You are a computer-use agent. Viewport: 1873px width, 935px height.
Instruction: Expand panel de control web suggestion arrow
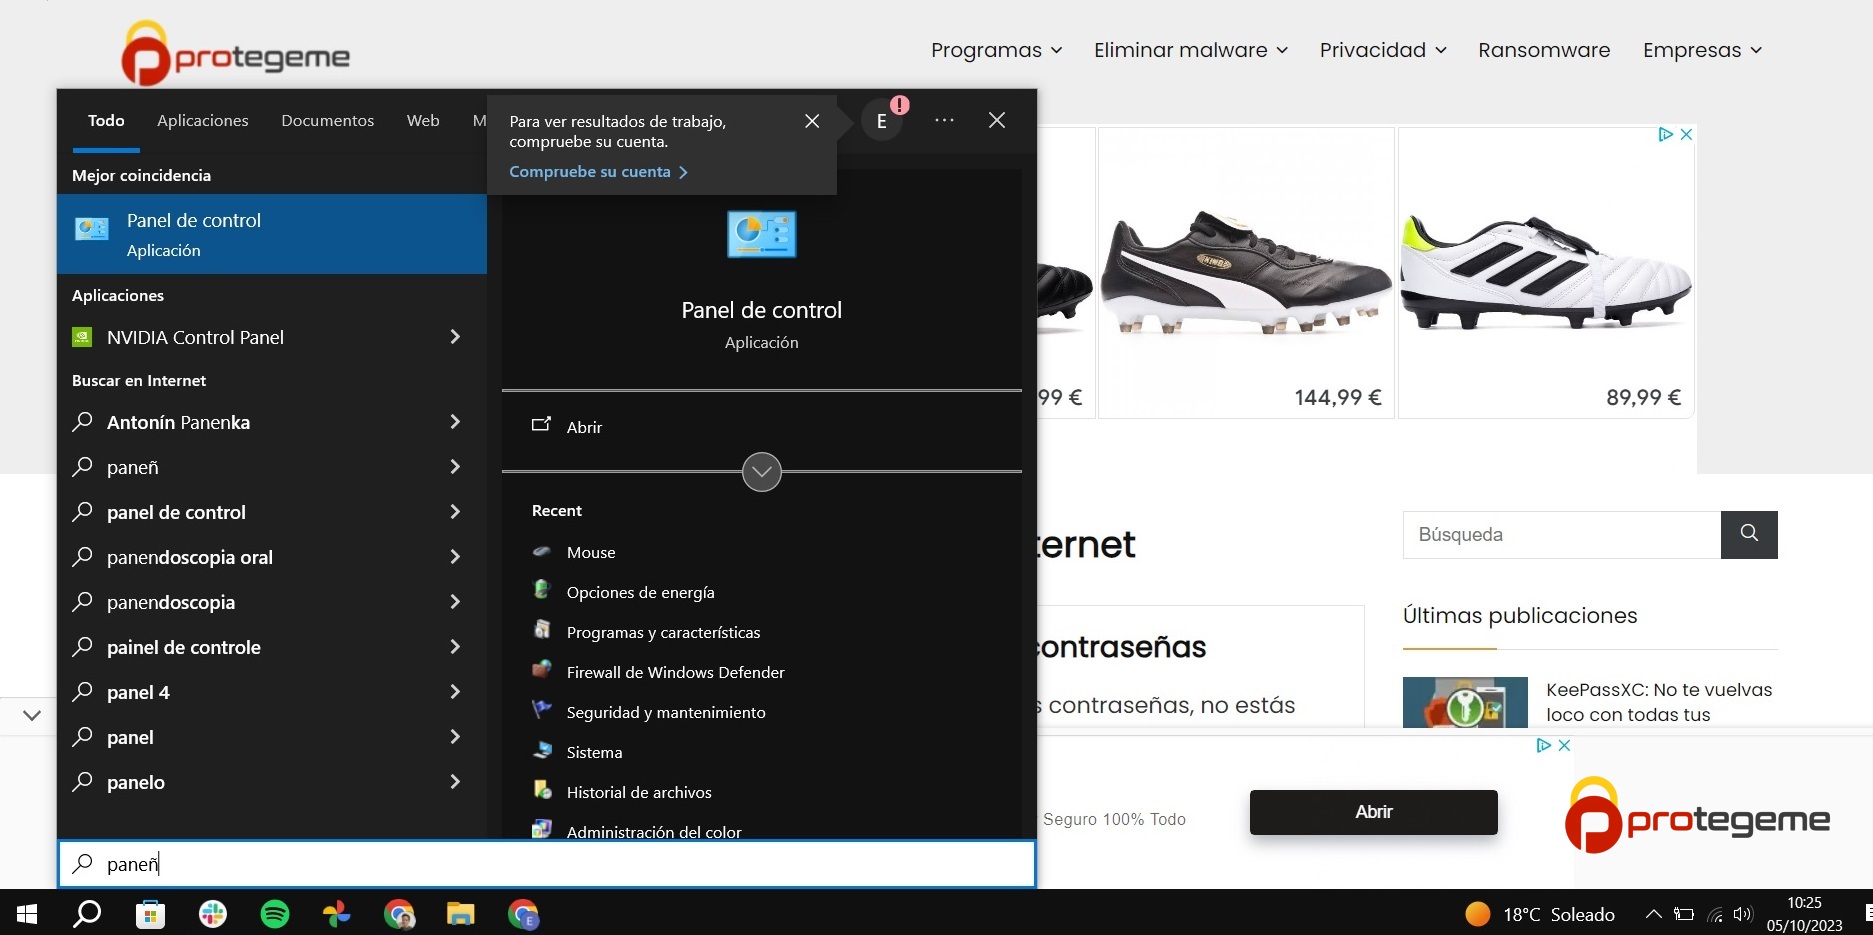coord(455,512)
